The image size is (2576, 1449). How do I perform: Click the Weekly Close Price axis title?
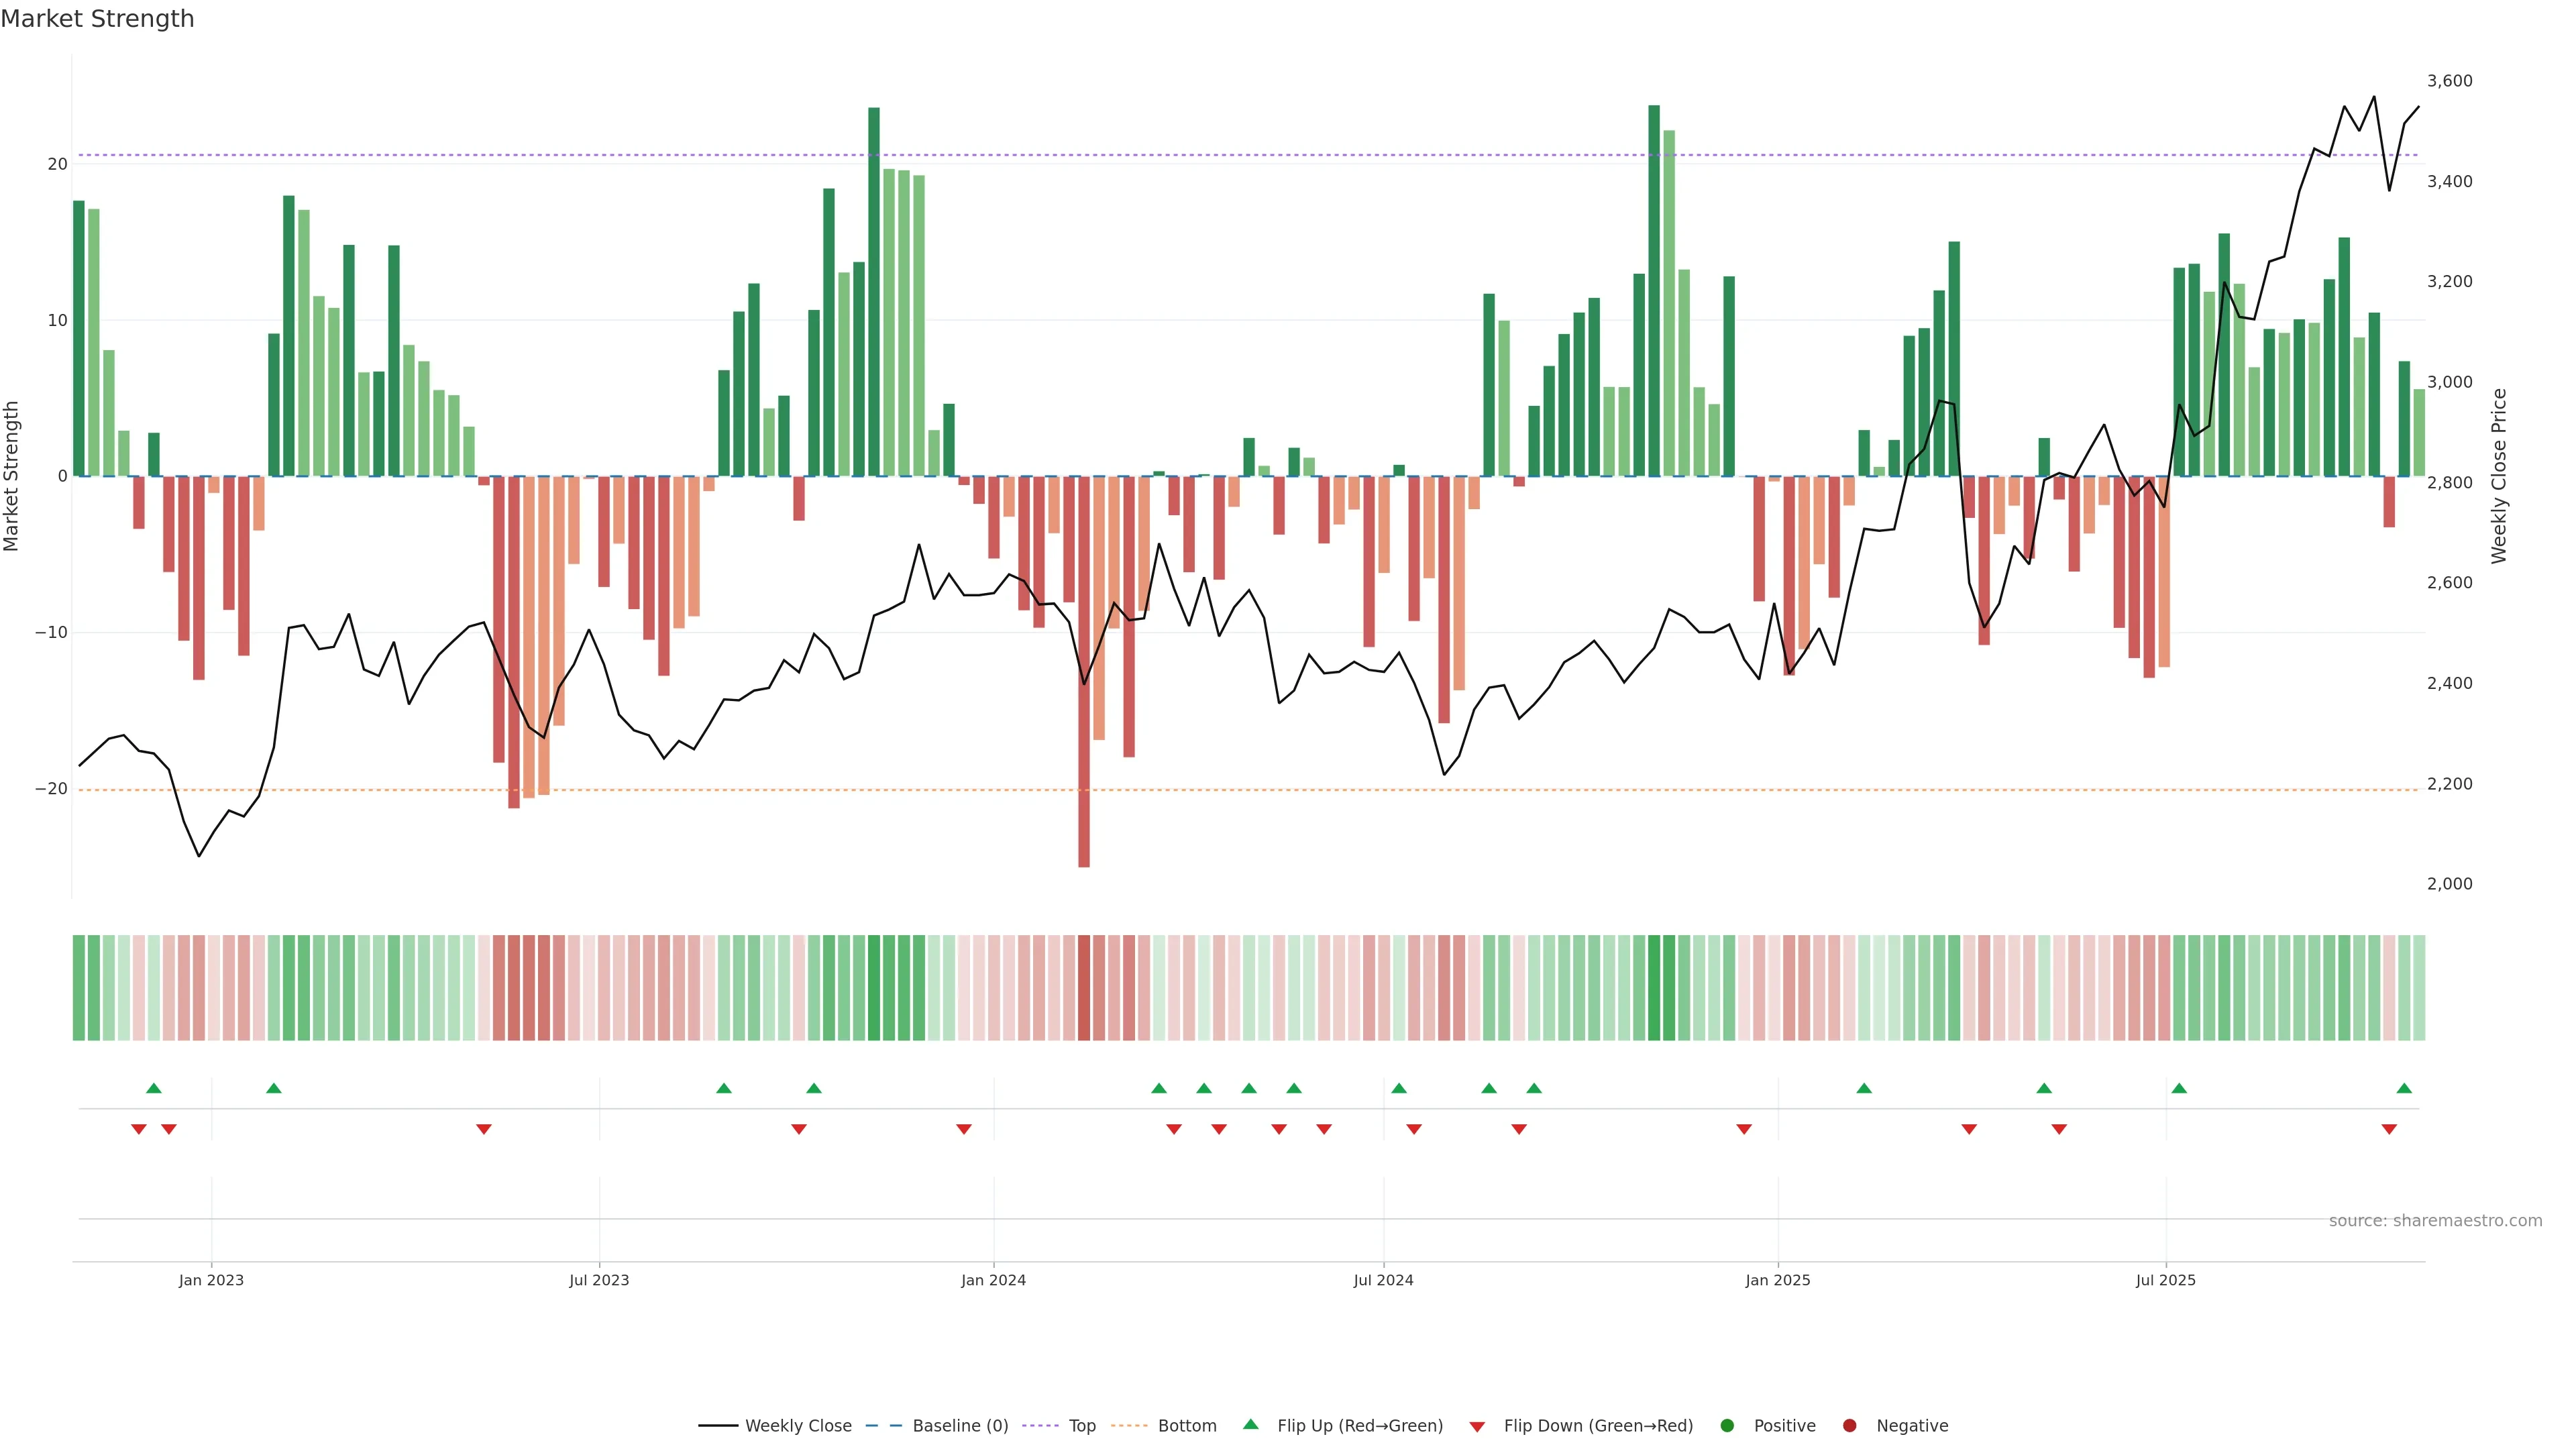tap(2499, 476)
